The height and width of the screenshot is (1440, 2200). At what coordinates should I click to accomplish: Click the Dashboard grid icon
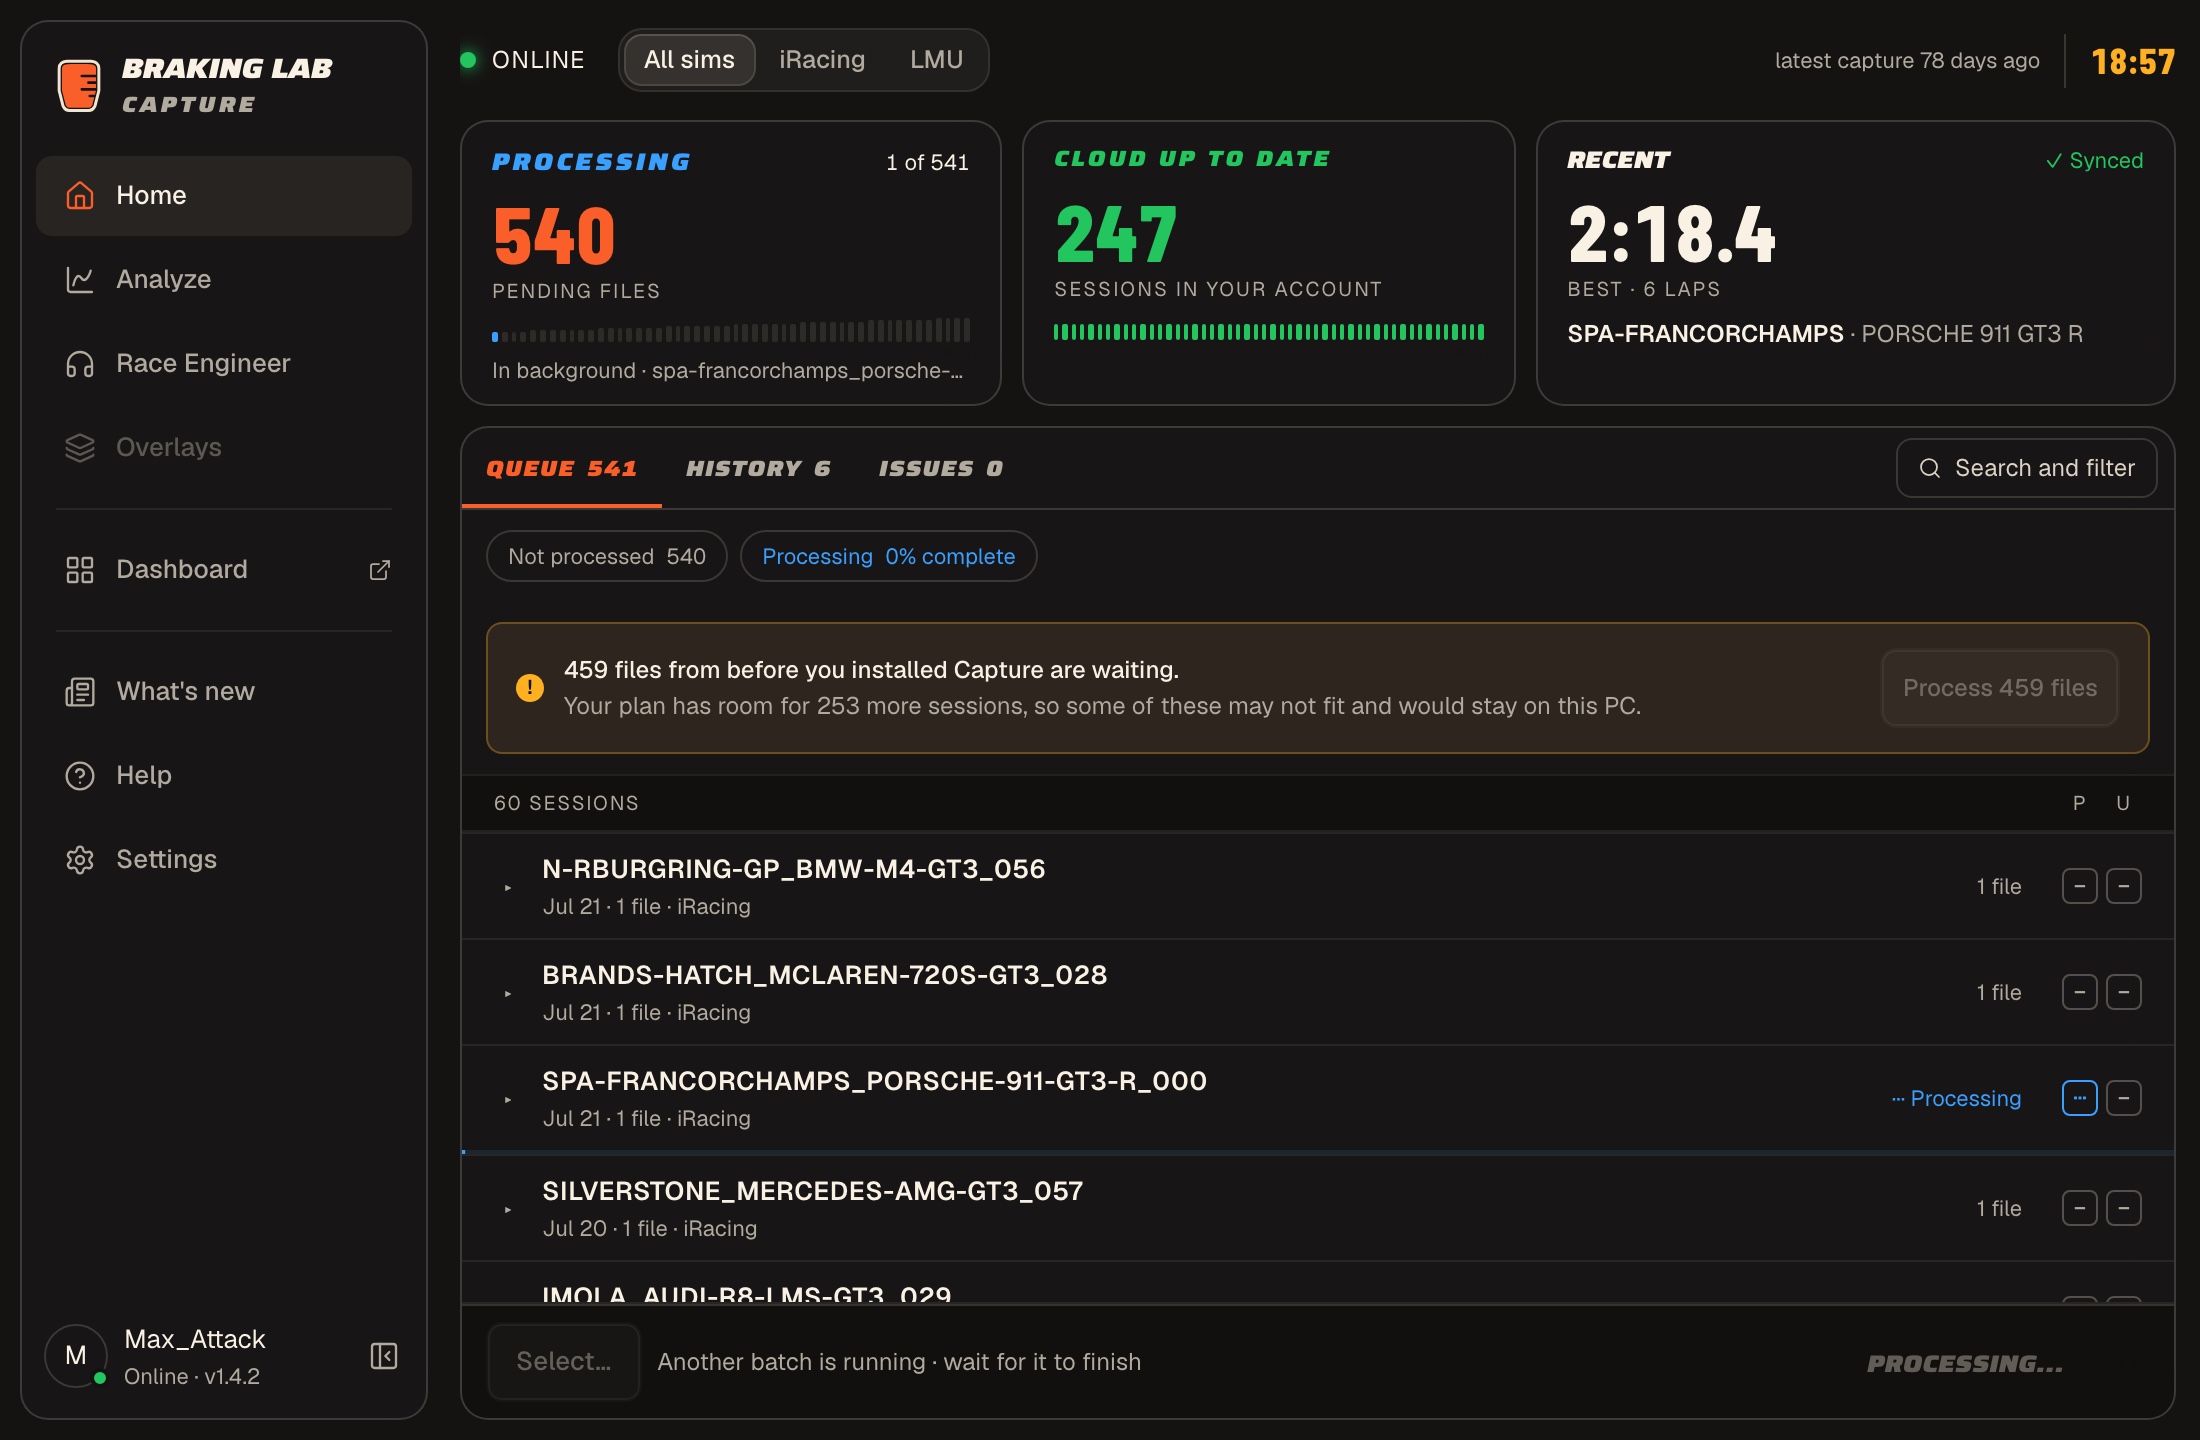[80, 569]
